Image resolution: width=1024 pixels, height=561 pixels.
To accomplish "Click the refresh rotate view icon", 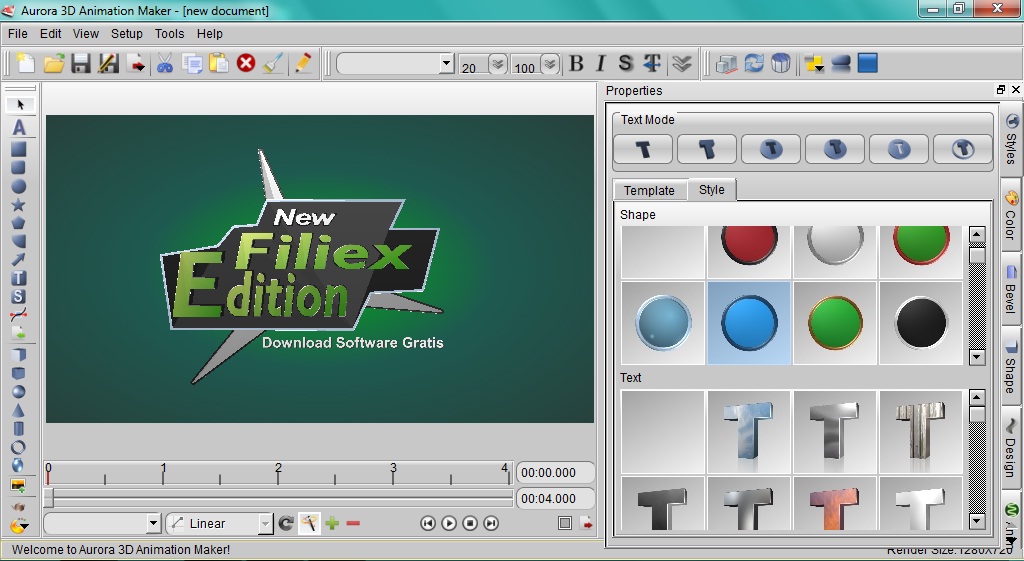I will pyautogui.click(x=754, y=63).
